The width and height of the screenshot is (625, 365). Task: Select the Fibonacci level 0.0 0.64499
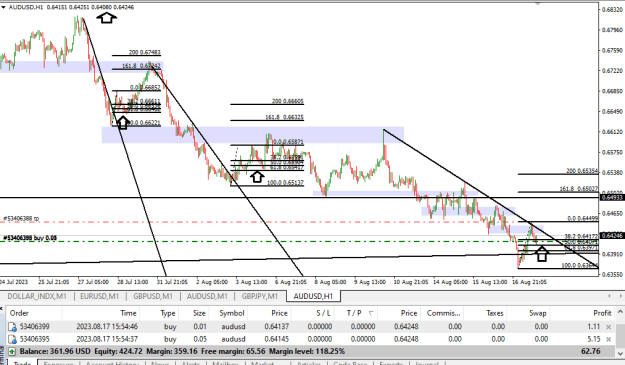click(583, 218)
